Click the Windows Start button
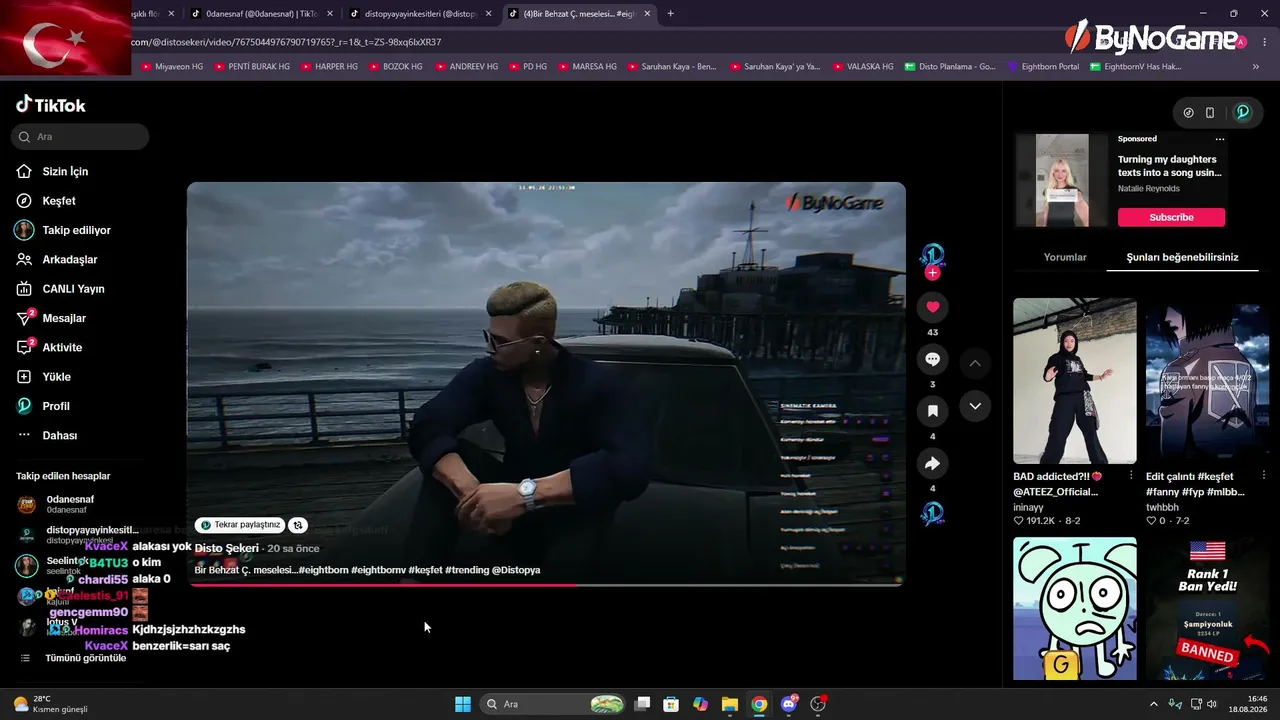Viewport: 1280px width, 720px height. pyautogui.click(x=463, y=704)
